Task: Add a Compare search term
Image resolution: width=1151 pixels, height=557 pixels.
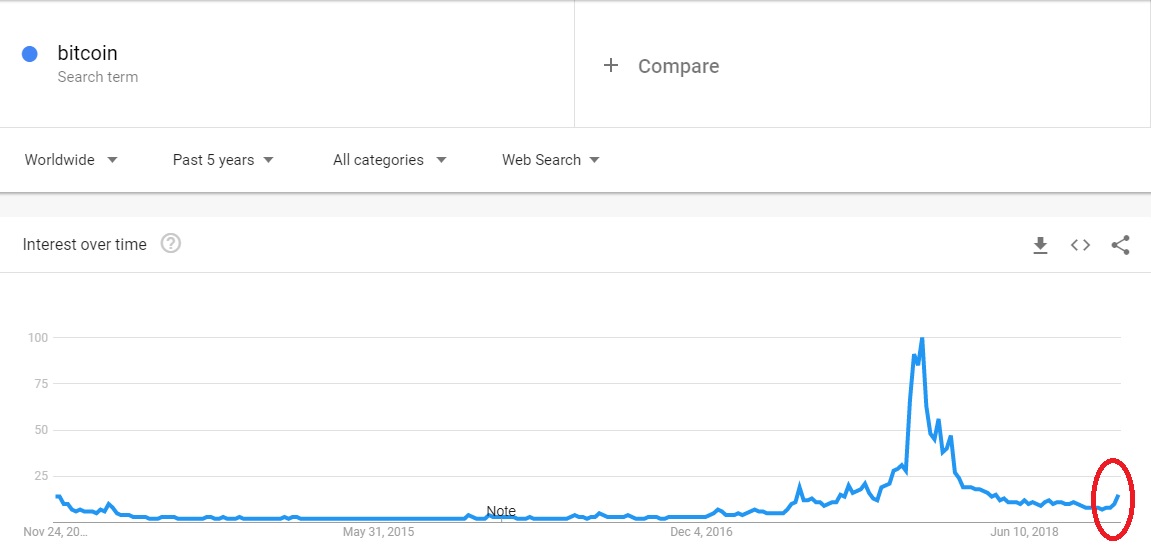Action: click(x=863, y=64)
